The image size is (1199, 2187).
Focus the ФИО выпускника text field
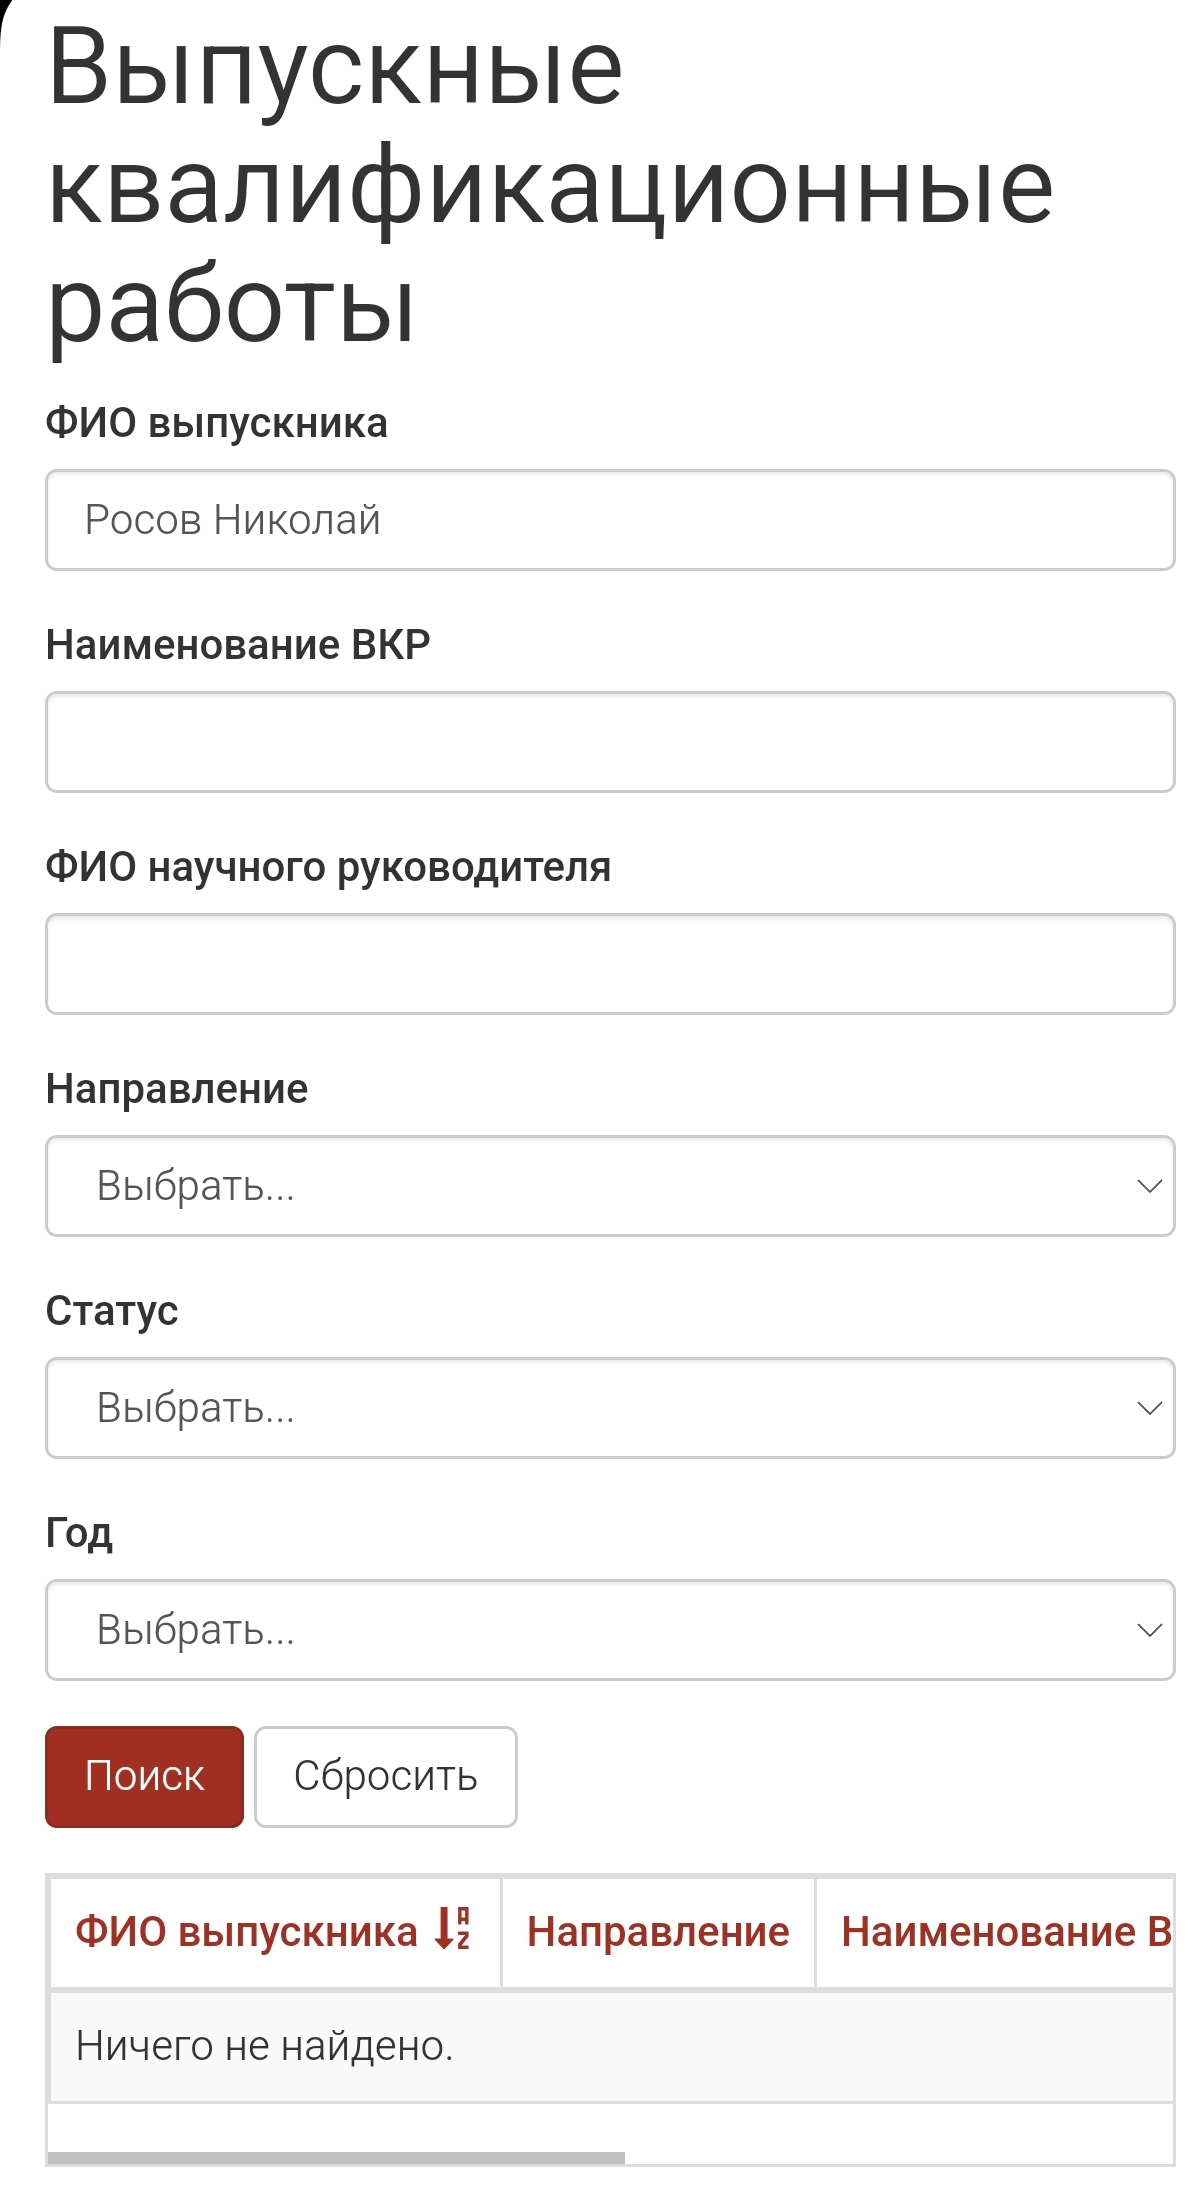pyautogui.click(x=610, y=520)
